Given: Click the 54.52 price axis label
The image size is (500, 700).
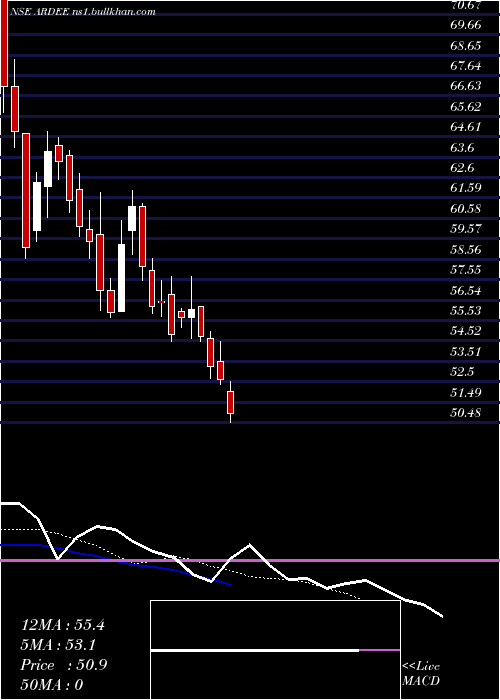Looking at the screenshot, I should (x=466, y=331).
